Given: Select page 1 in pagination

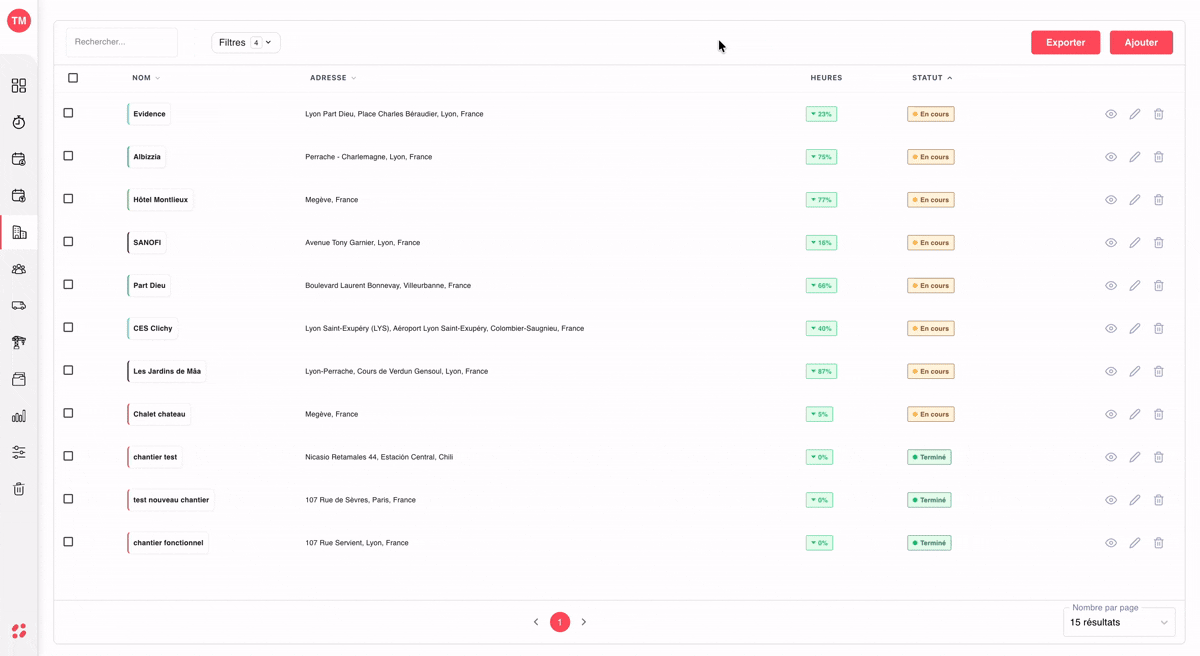Looking at the screenshot, I should (560, 622).
